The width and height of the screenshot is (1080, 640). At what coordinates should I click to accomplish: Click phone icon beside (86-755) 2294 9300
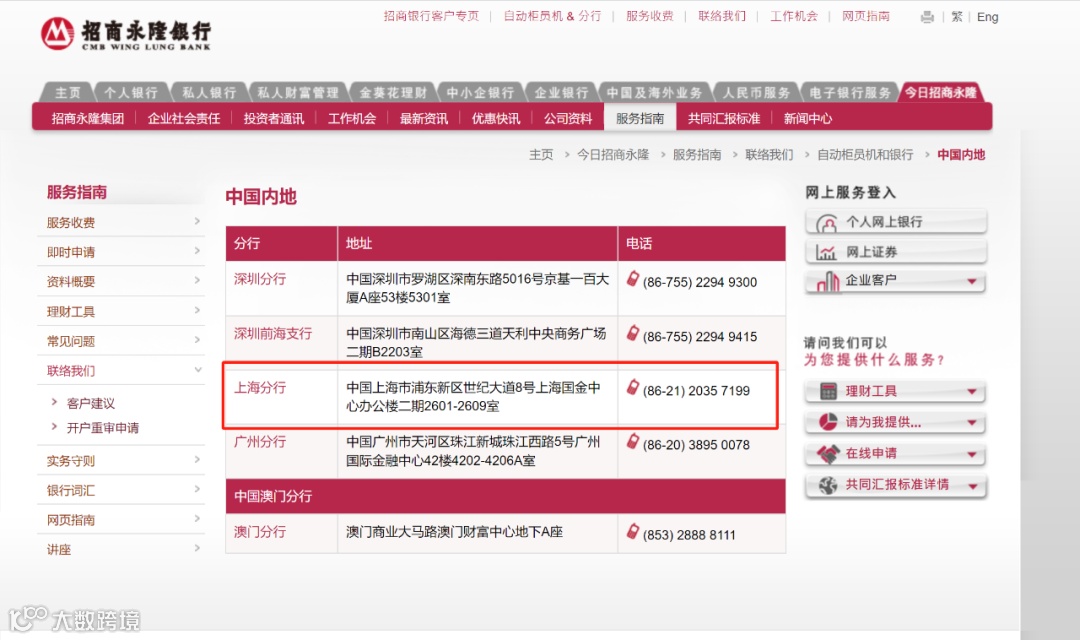pos(632,279)
